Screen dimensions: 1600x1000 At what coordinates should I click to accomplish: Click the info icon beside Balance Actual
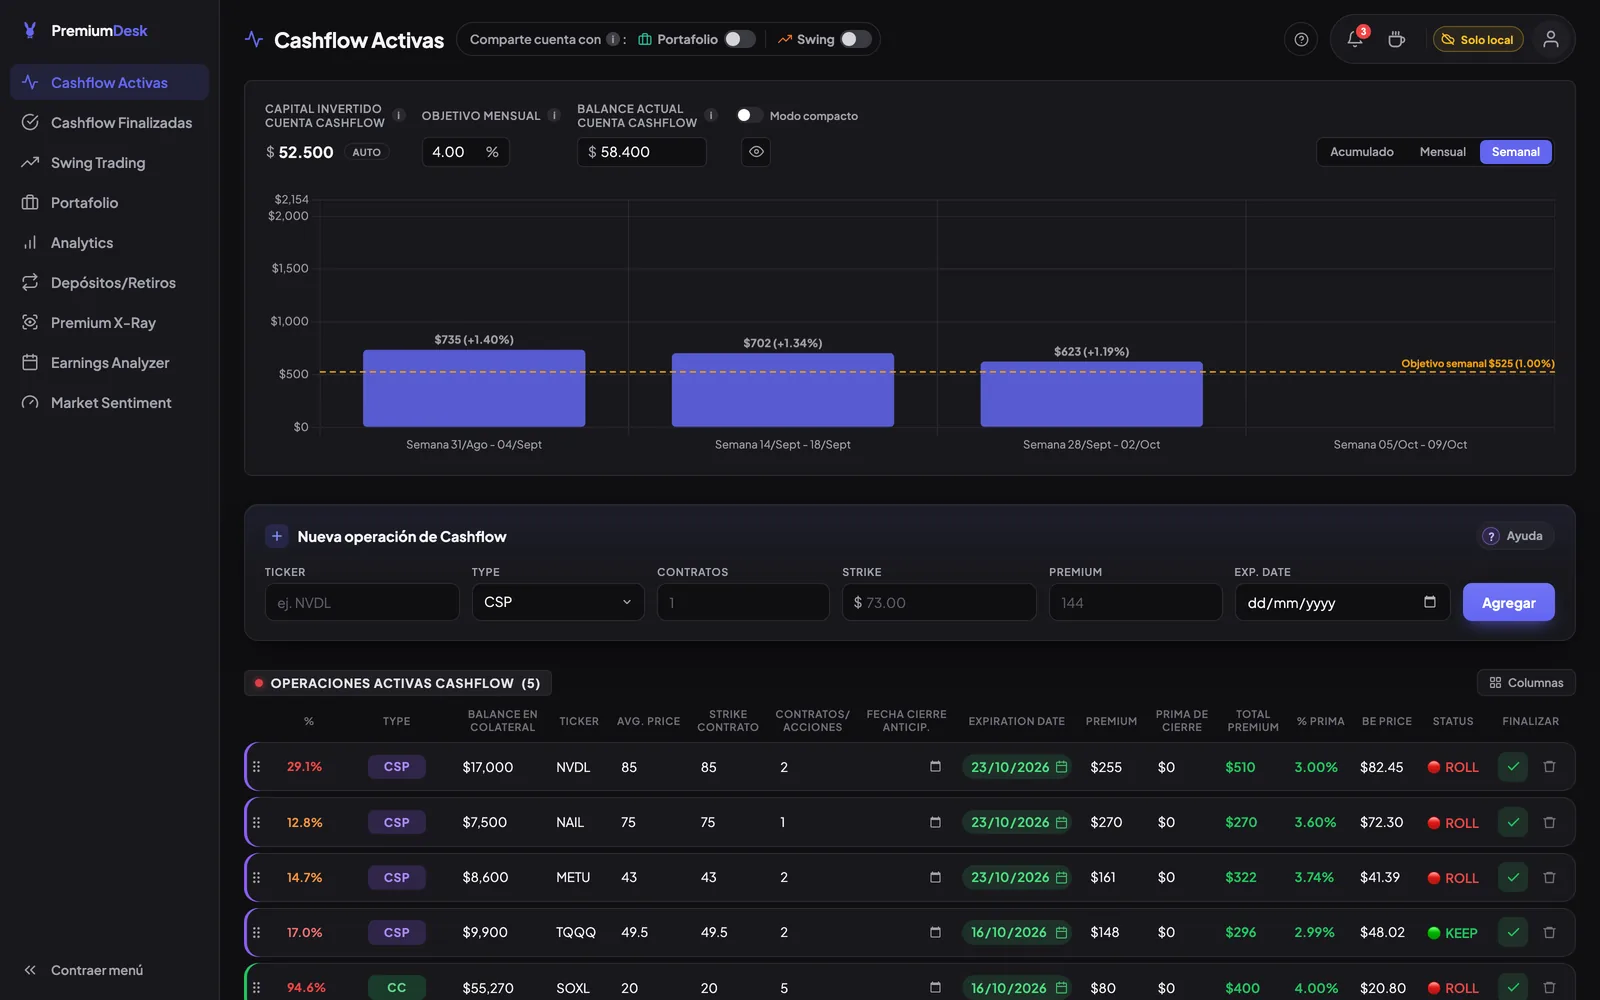[x=711, y=115]
